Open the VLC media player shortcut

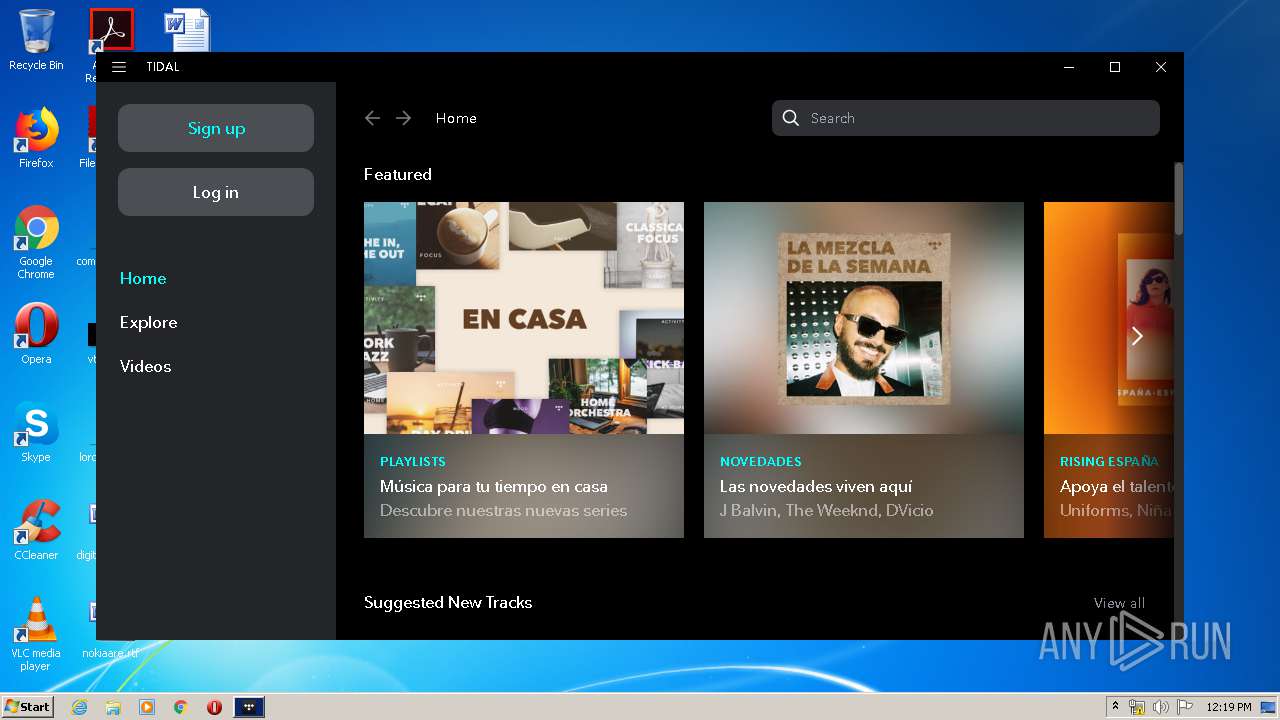(36, 634)
